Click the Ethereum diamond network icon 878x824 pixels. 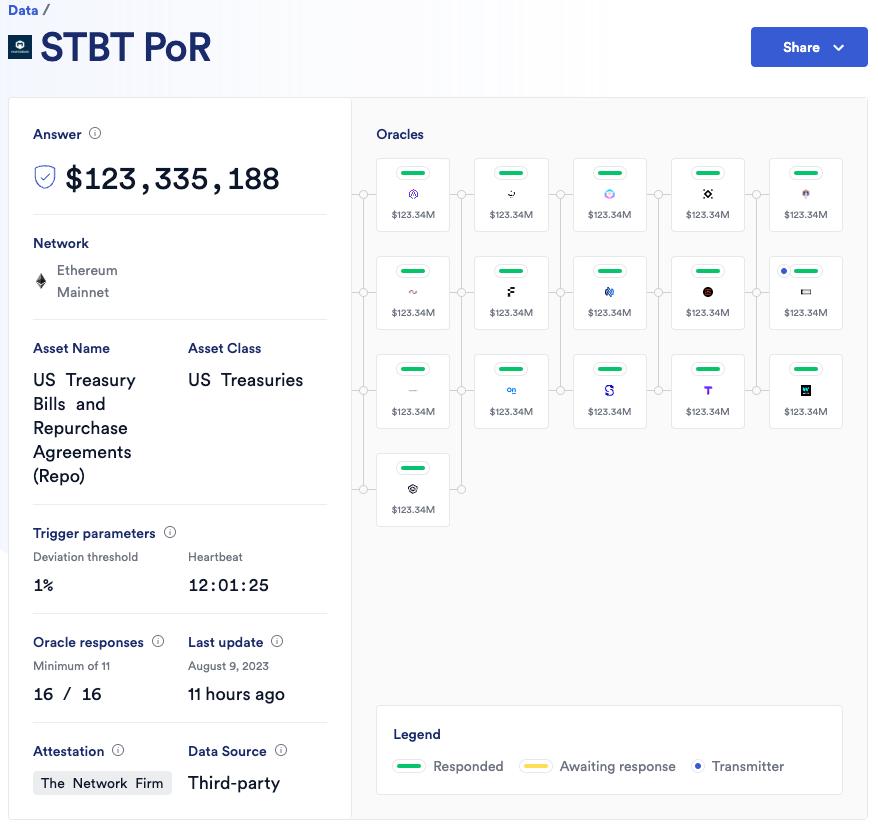pyautogui.click(x=41, y=281)
